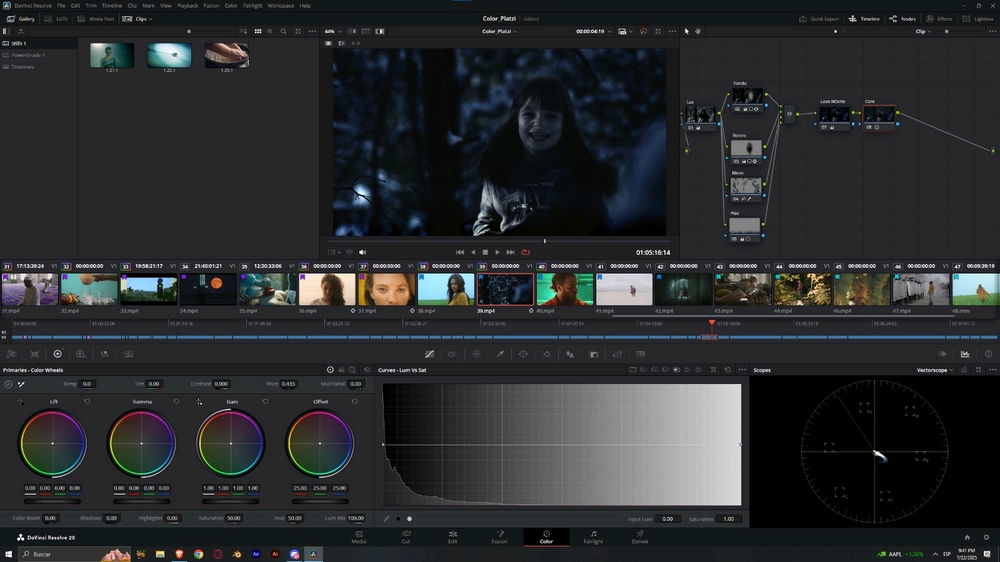Select the white point picker beside Gain
This screenshot has width=1000, height=562.
[200, 402]
